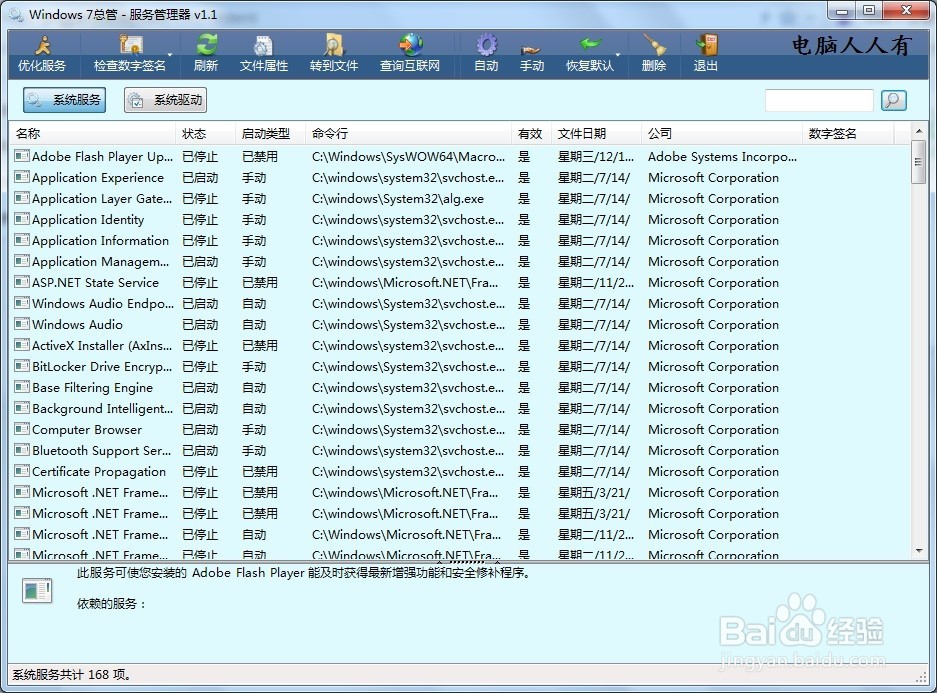Select the Application Information service
This screenshot has width=937, height=693.
(460, 241)
